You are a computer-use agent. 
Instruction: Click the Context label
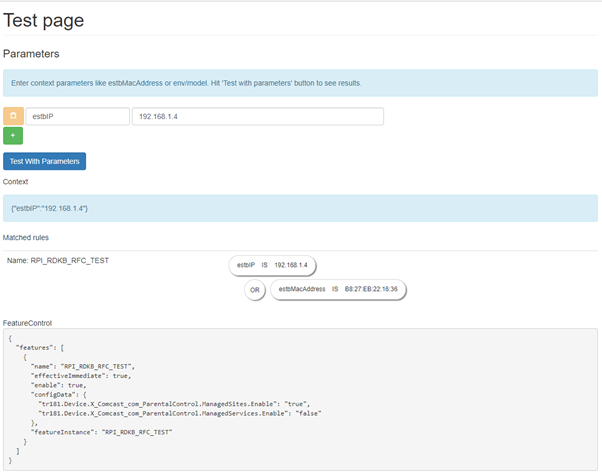pyautogui.click(x=16, y=182)
